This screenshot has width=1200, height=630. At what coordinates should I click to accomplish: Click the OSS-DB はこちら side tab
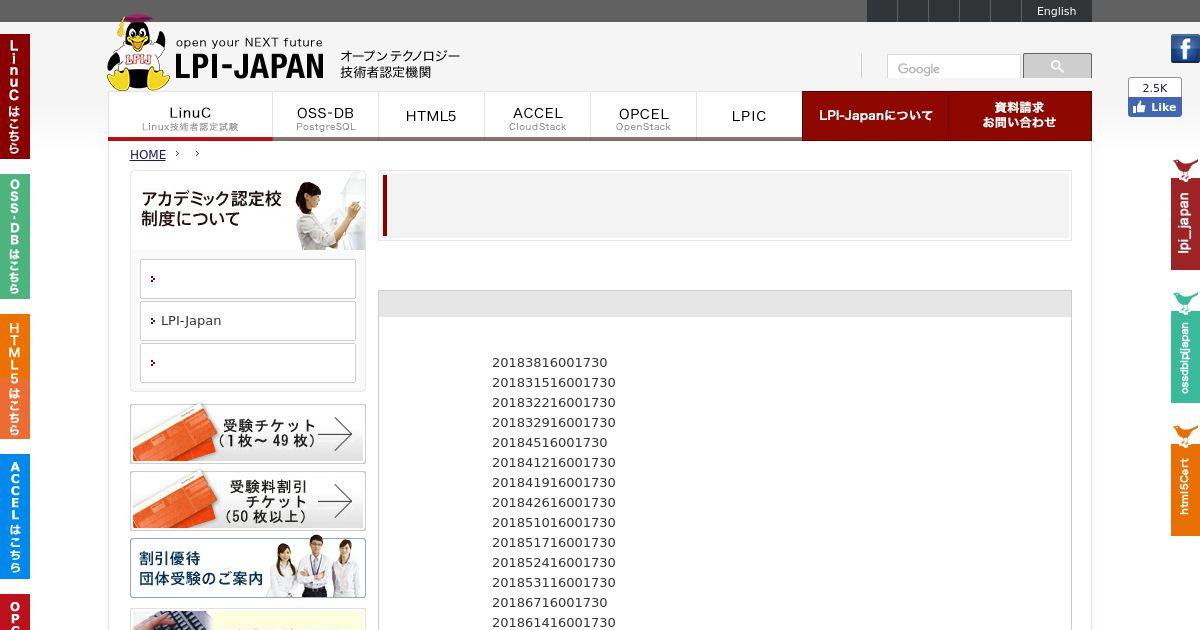pyautogui.click(x=15, y=236)
